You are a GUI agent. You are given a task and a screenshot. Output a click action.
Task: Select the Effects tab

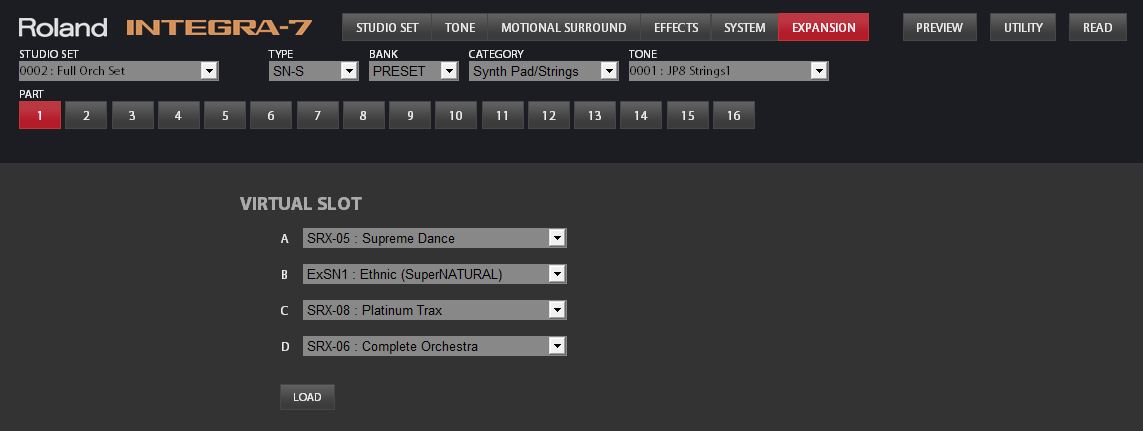tap(676, 27)
